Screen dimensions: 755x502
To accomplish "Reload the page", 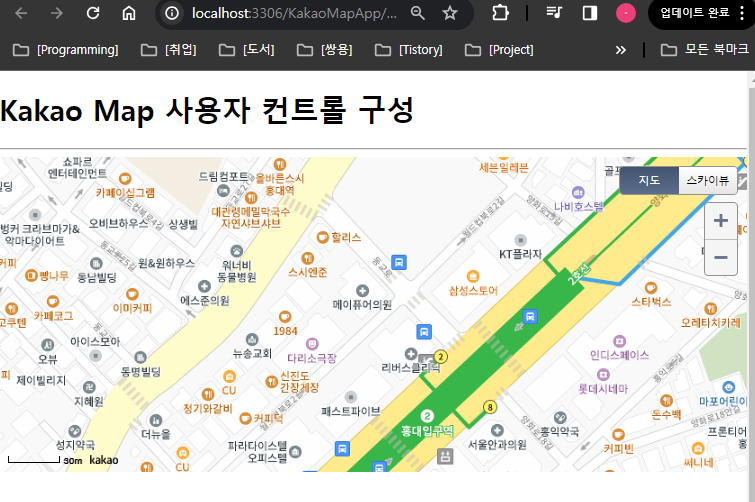I will click(92, 13).
